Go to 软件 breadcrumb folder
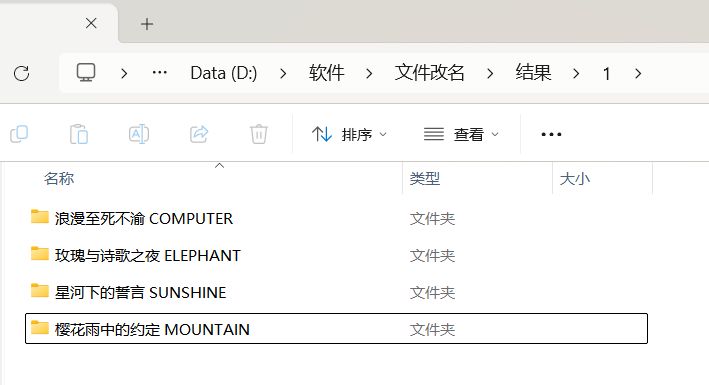Viewport: 709px width, 385px height. (326, 73)
